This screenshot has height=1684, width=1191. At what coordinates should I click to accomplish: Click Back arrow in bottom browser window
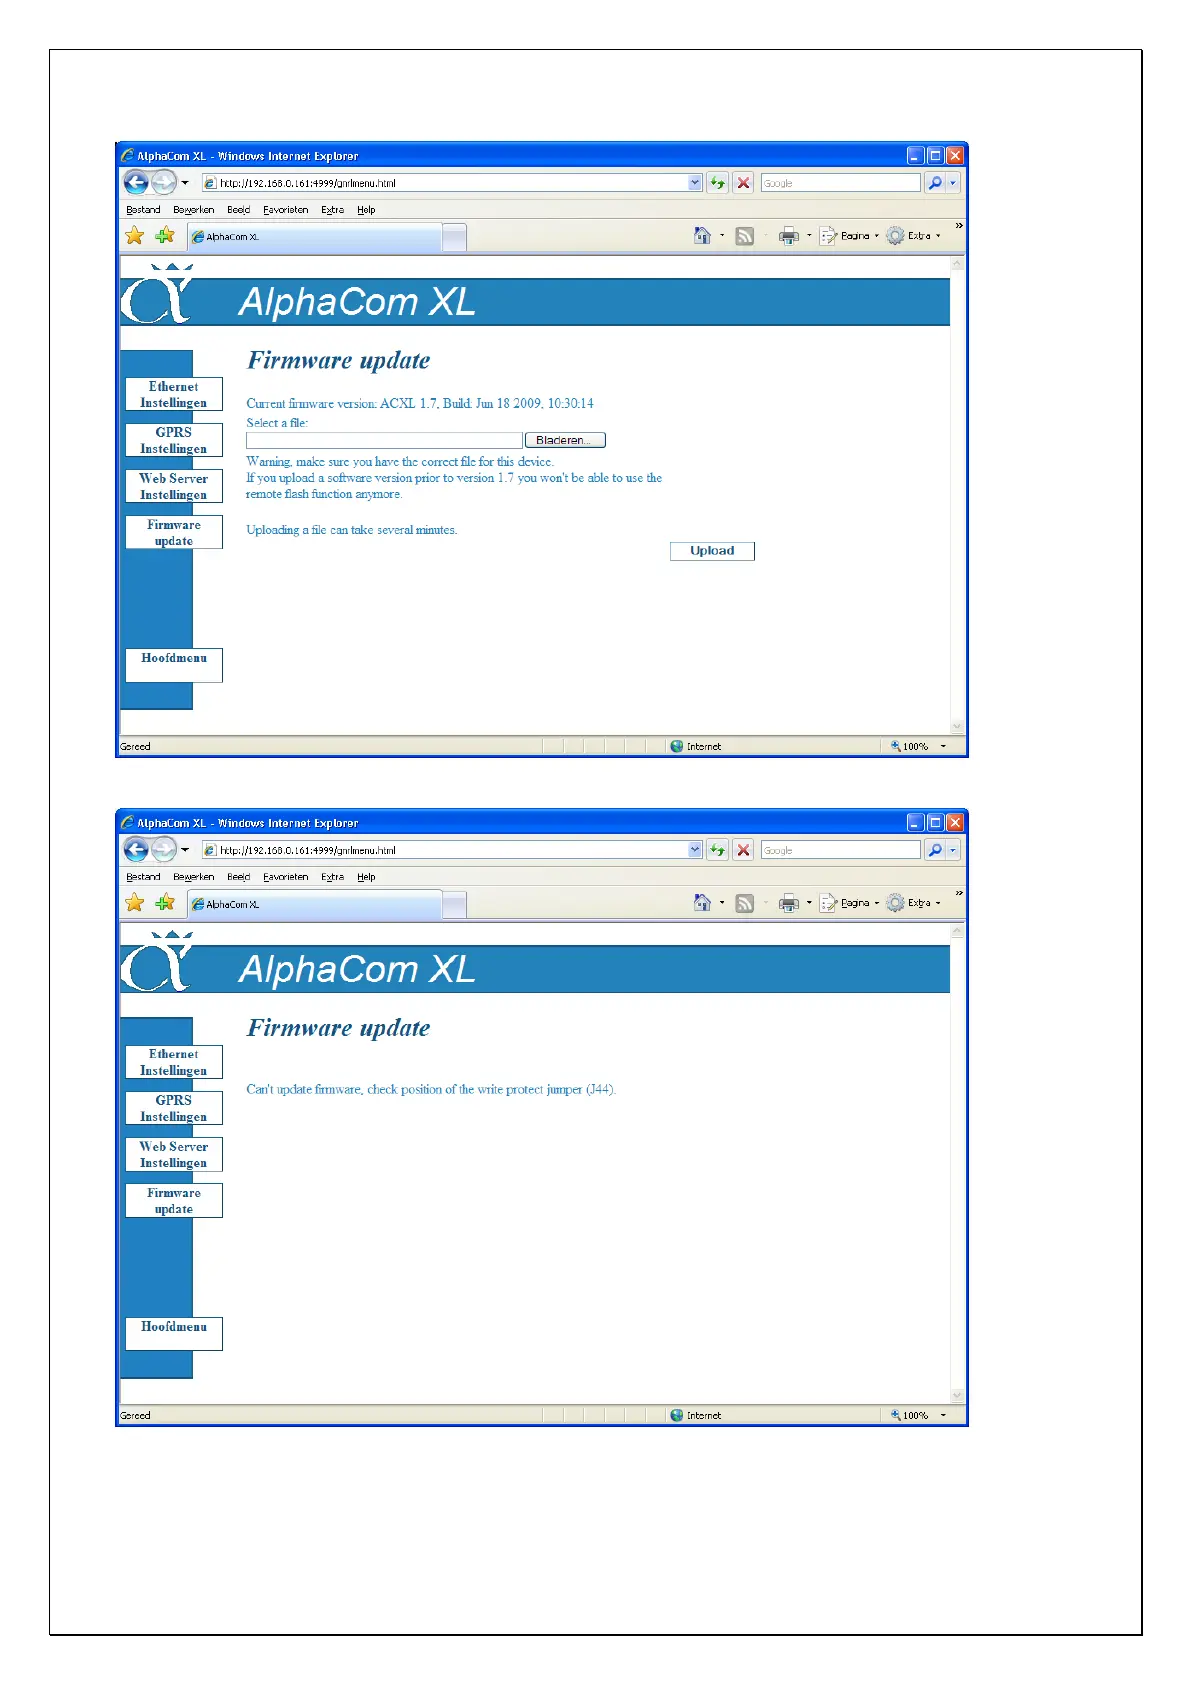tap(136, 849)
